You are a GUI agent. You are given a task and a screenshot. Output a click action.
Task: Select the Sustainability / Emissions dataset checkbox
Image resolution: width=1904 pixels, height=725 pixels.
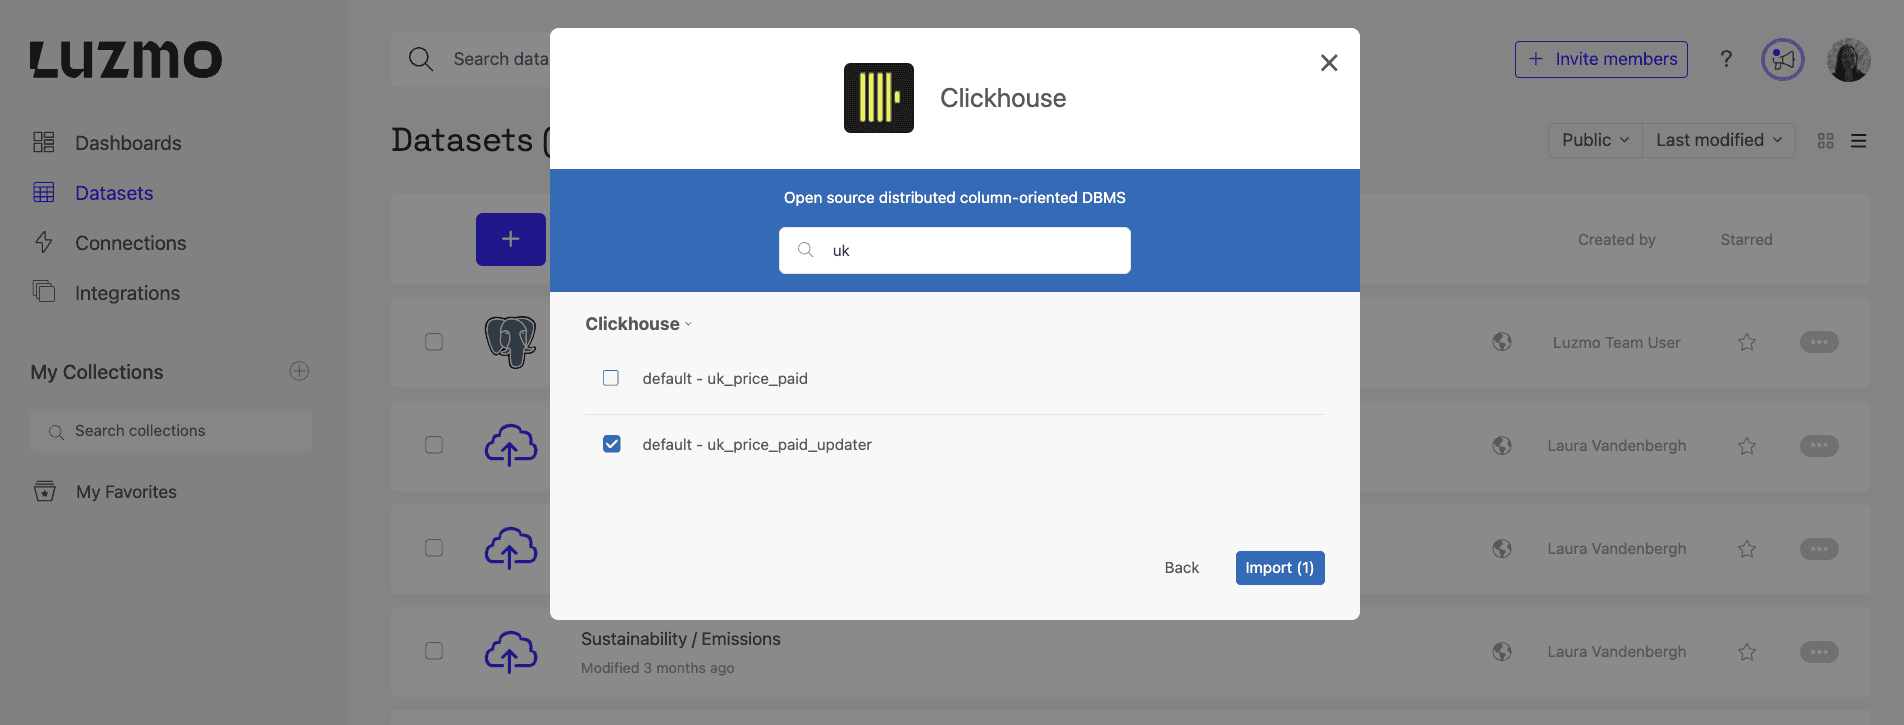tap(434, 651)
